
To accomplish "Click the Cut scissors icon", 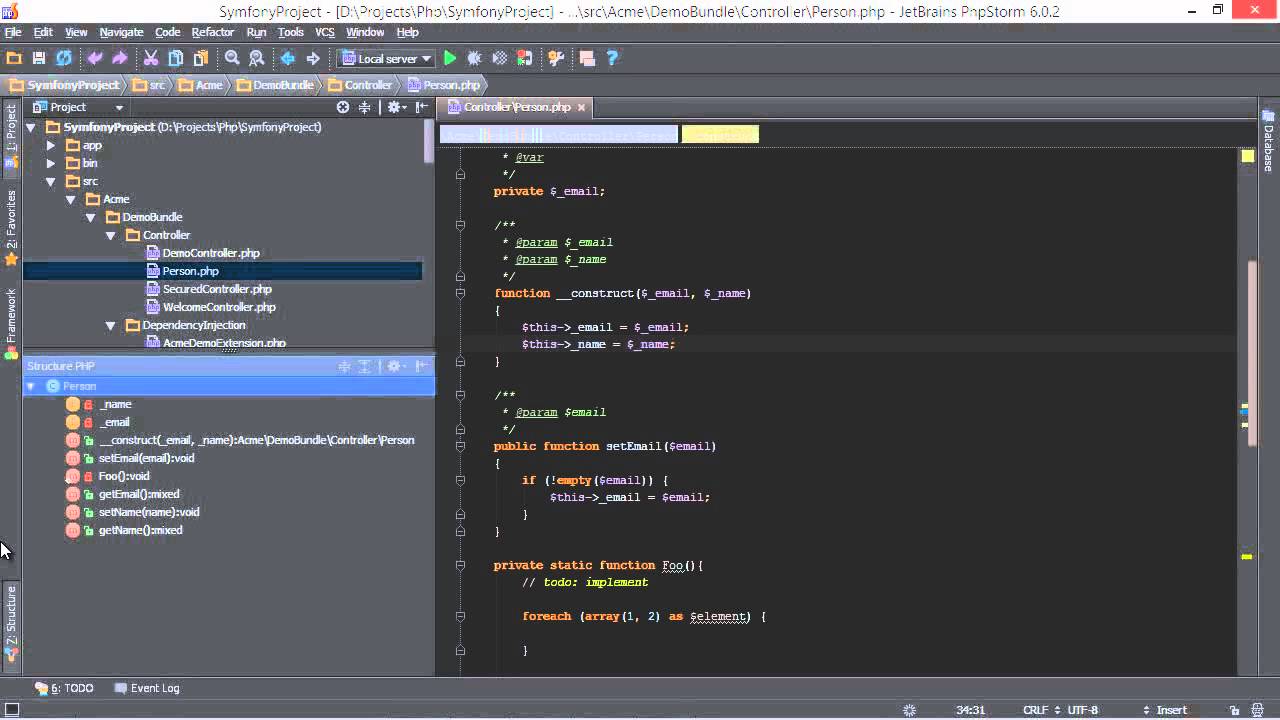I will tap(151, 59).
